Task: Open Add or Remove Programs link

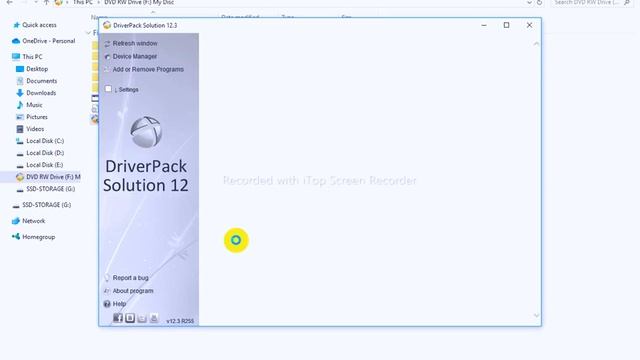Action: [148, 69]
